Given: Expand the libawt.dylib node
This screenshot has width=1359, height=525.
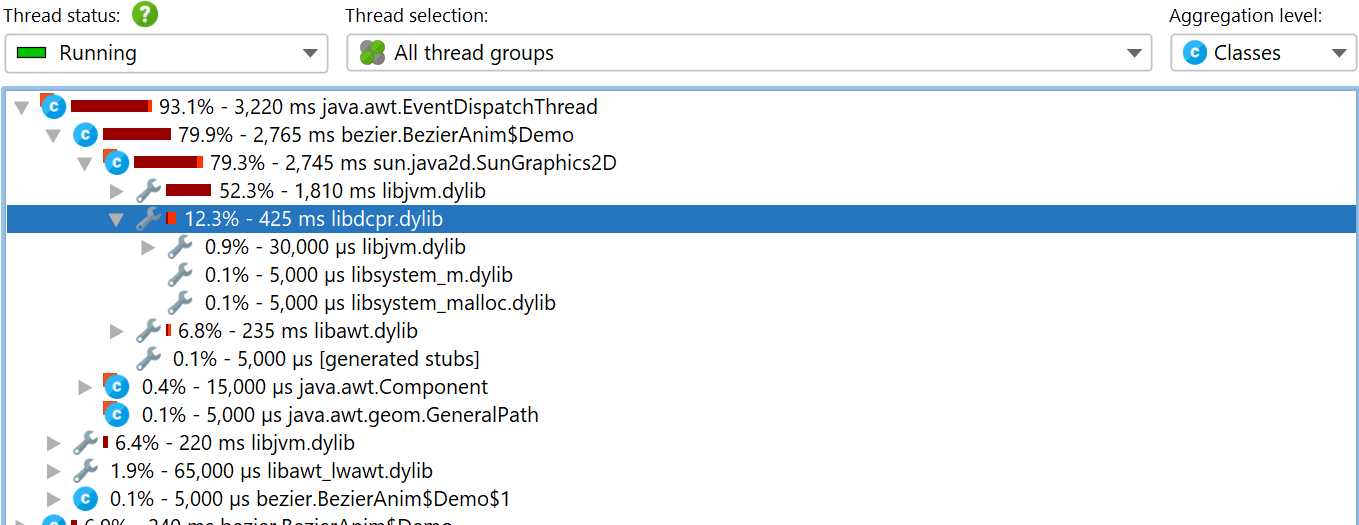Looking at the screenshot, I should pos(116,330).
